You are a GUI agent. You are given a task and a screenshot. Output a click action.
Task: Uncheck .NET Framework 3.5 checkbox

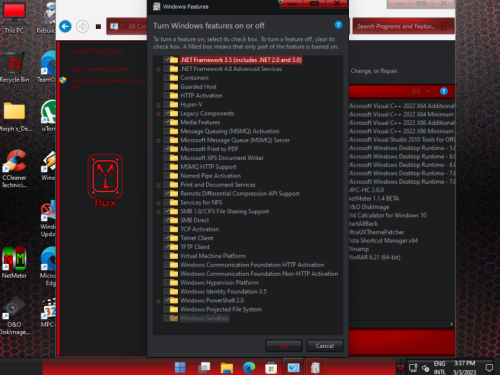point(166,60)
